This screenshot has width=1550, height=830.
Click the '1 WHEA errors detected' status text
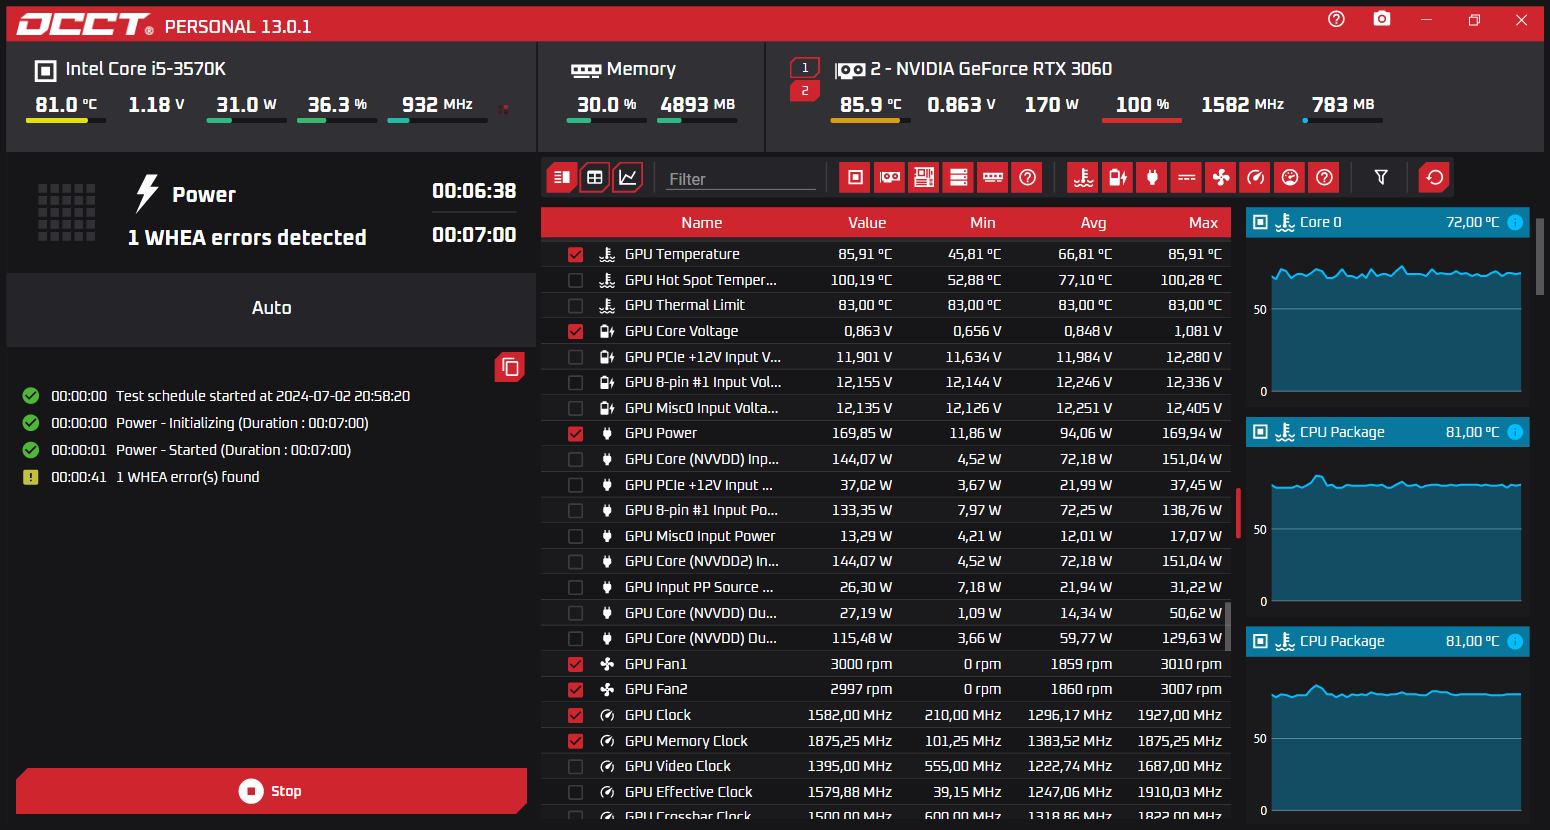click(x=247, y=238)
